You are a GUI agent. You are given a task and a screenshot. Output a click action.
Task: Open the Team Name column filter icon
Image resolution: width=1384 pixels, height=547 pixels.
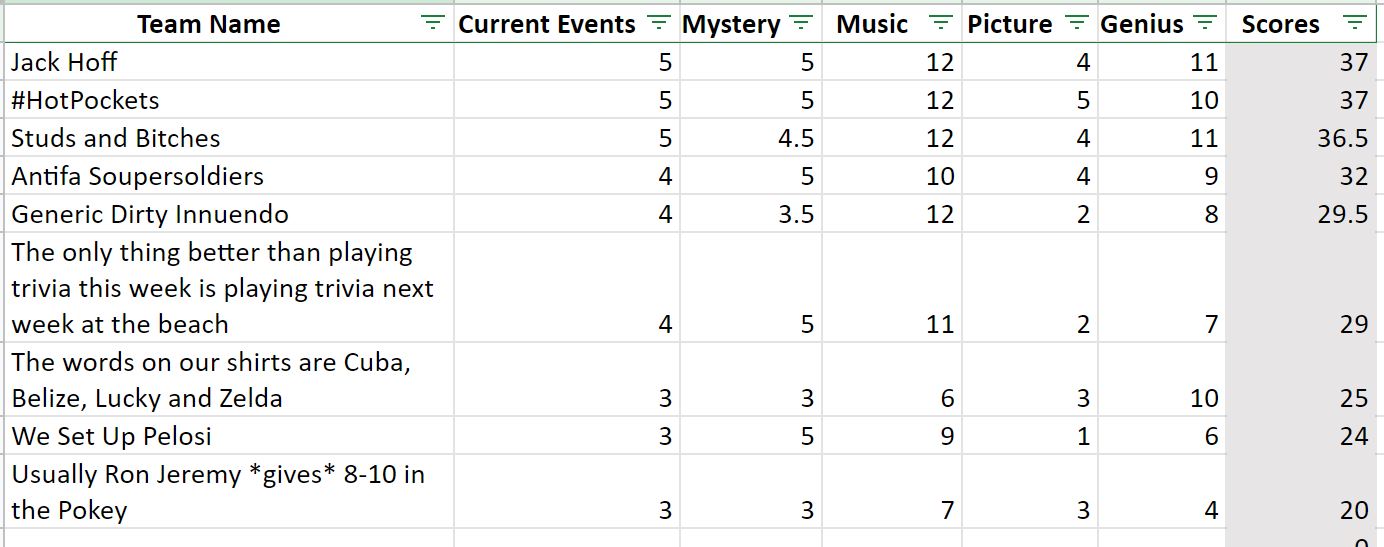pyautogui.click(x=432, y=23)
